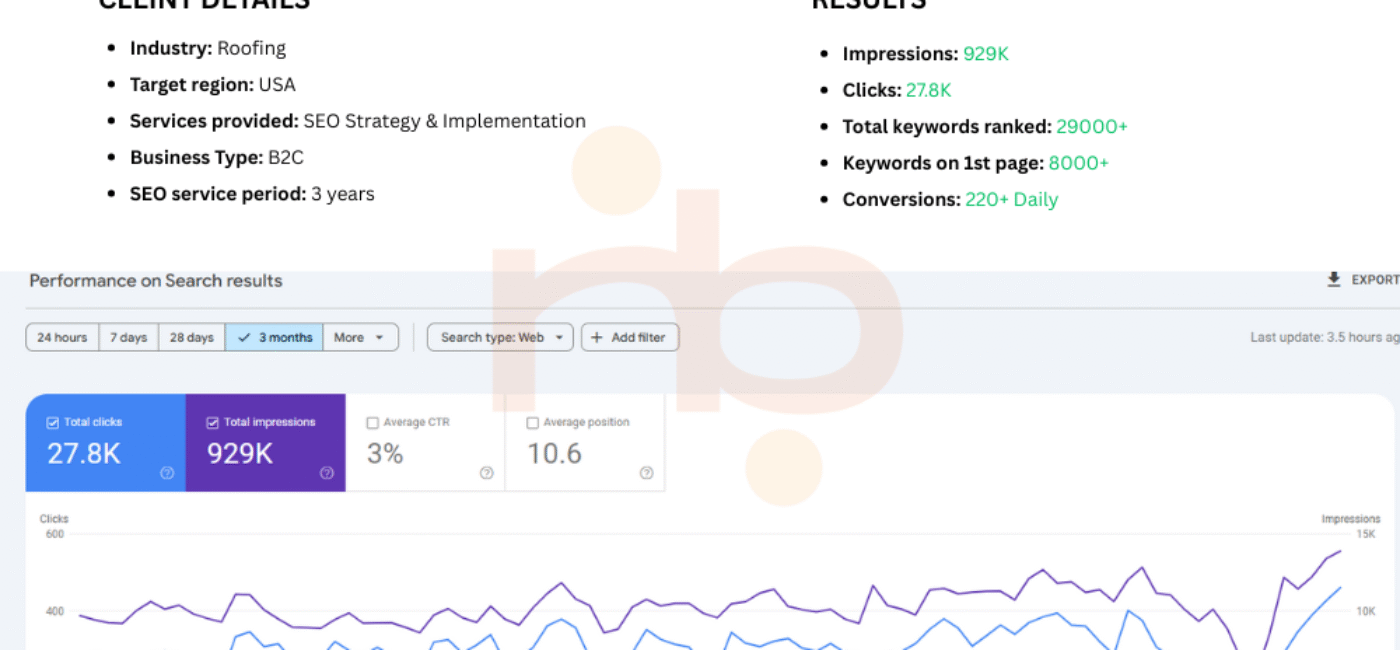This screenshot has height=650, width=1400.
Task: Open help icon on Total clicks card
Action: (167, 473)
